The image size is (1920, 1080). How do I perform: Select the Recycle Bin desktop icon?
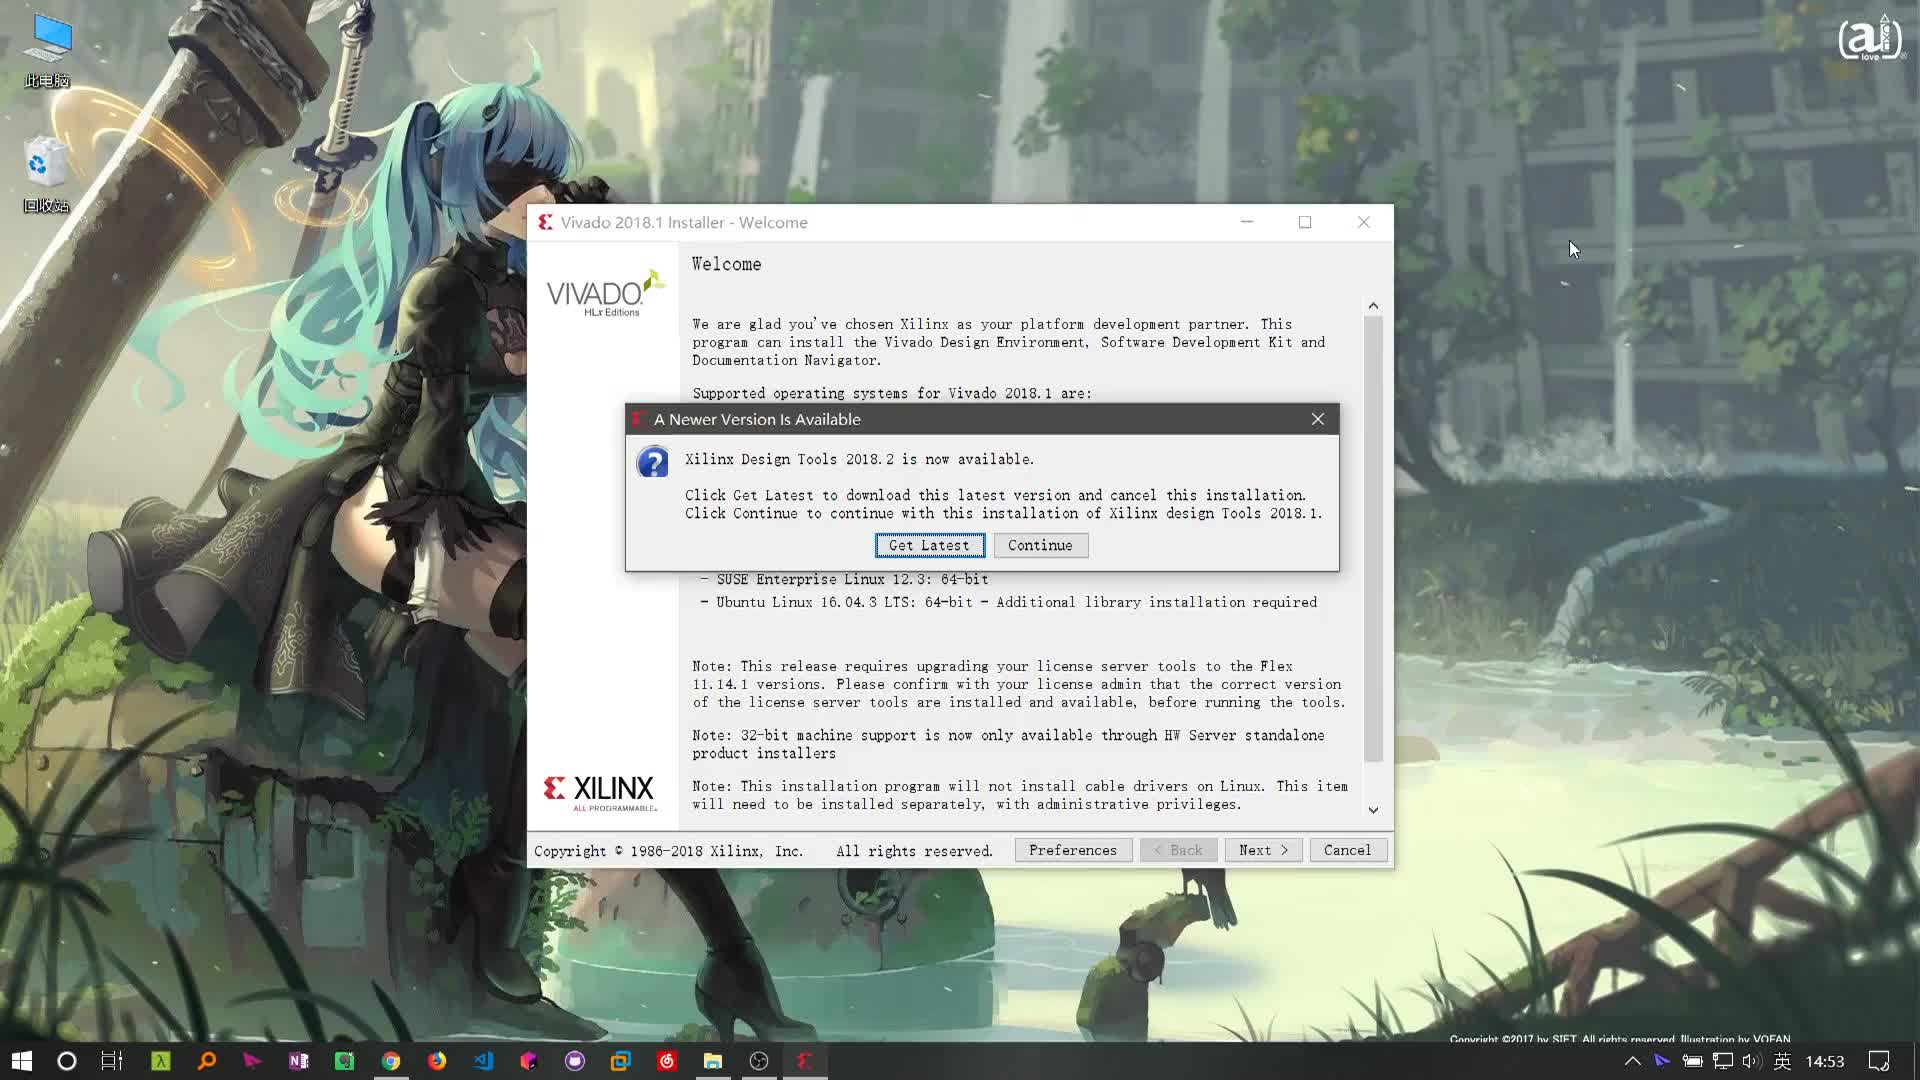(47, 174)
